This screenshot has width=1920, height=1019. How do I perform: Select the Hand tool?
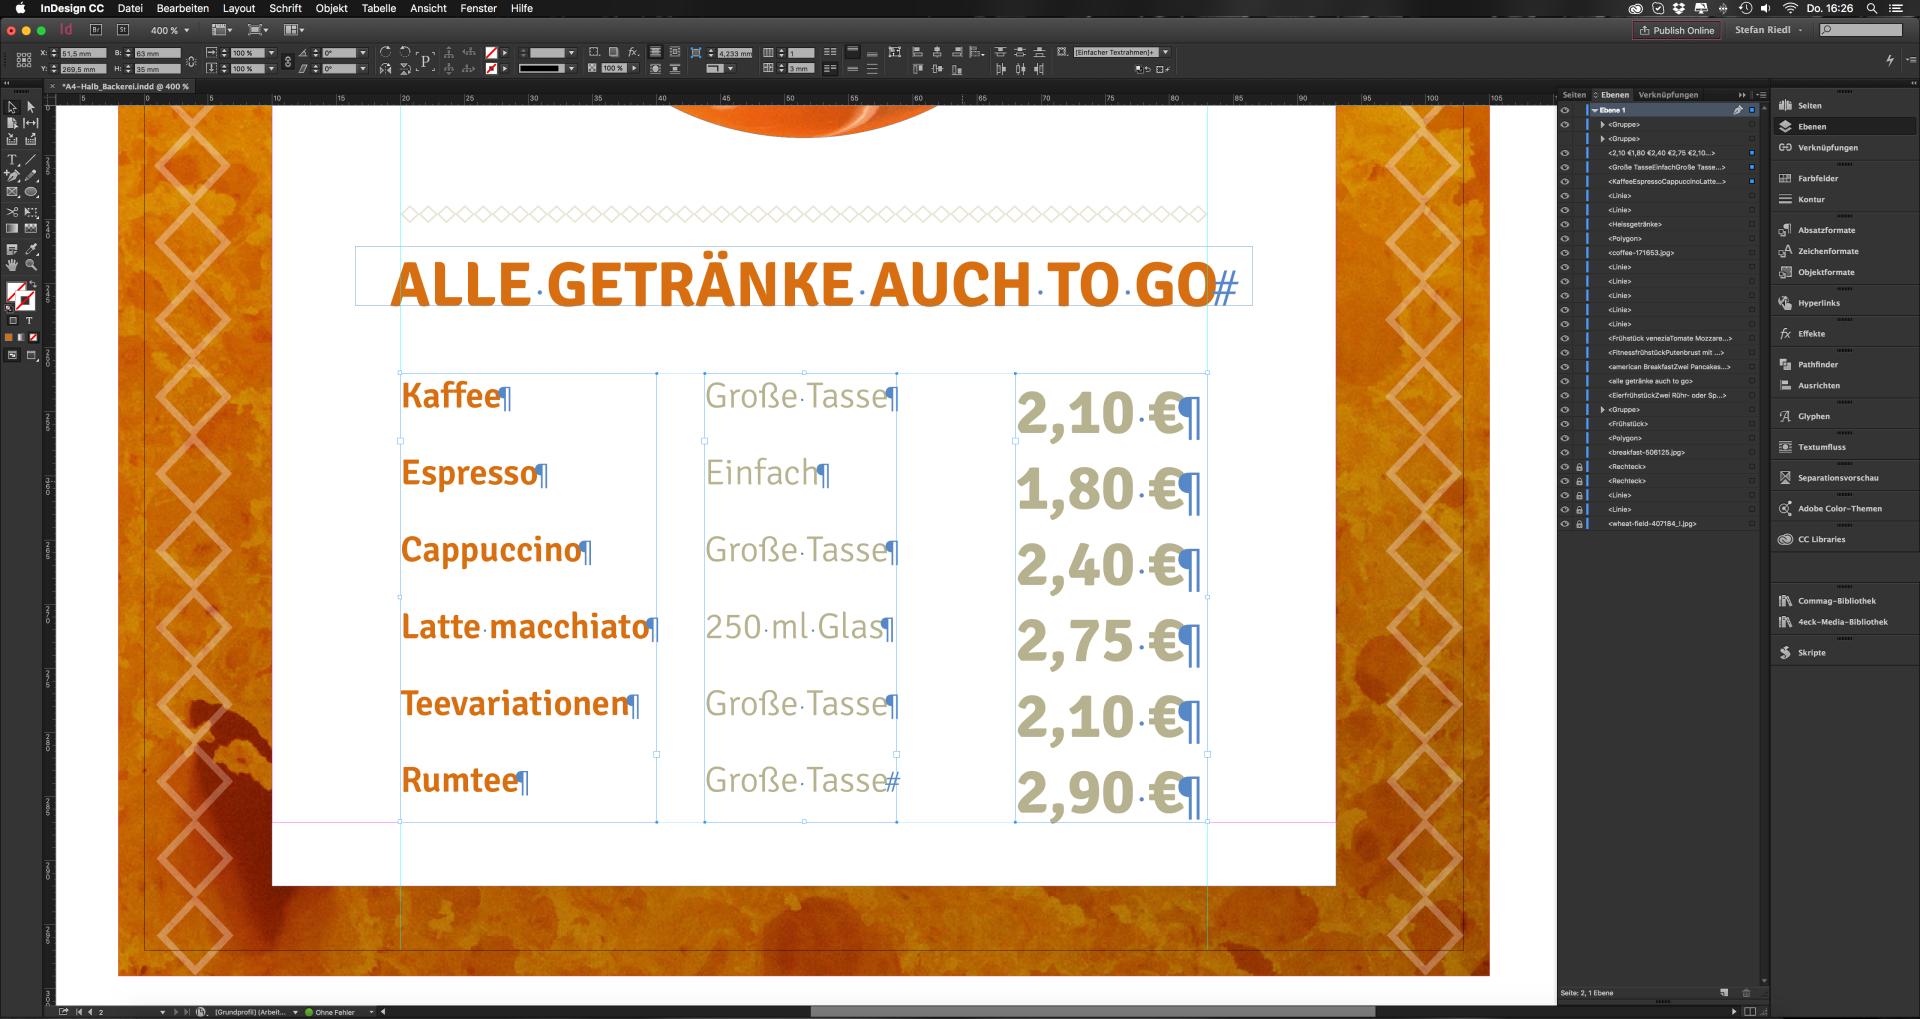tap(12, 266)
